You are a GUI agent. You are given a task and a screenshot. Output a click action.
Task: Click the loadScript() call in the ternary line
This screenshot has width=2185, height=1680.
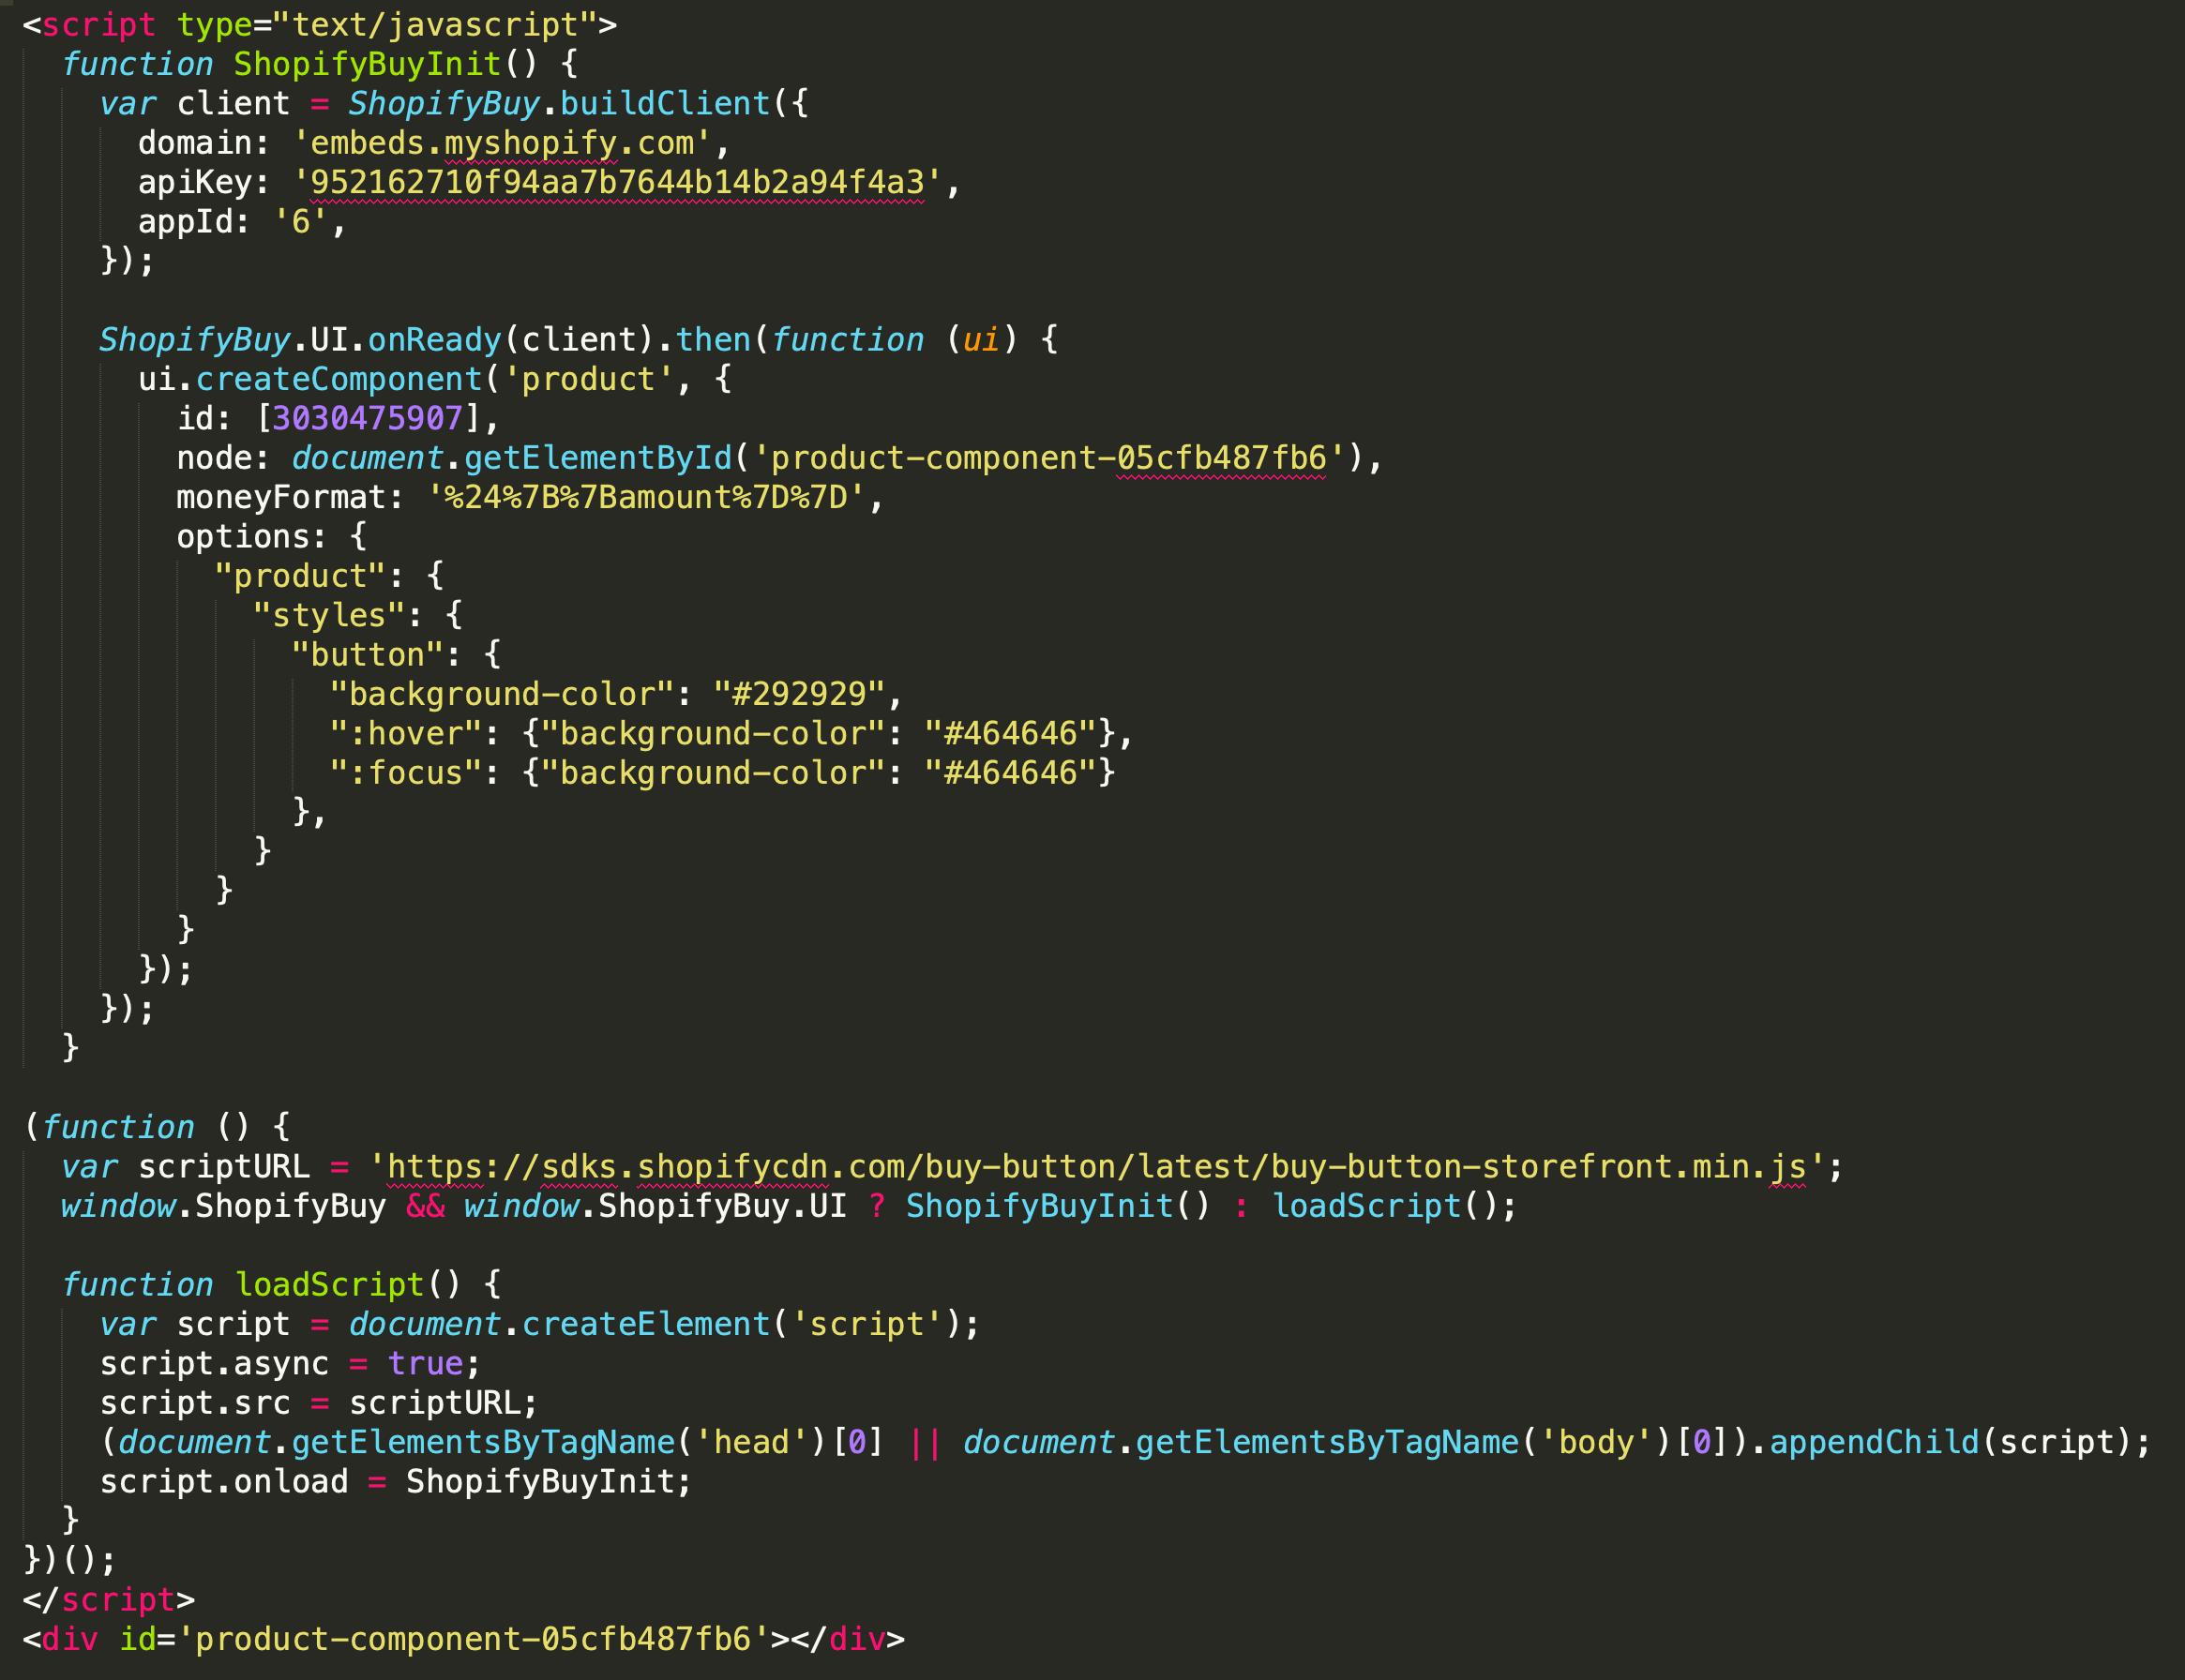1386,1205
